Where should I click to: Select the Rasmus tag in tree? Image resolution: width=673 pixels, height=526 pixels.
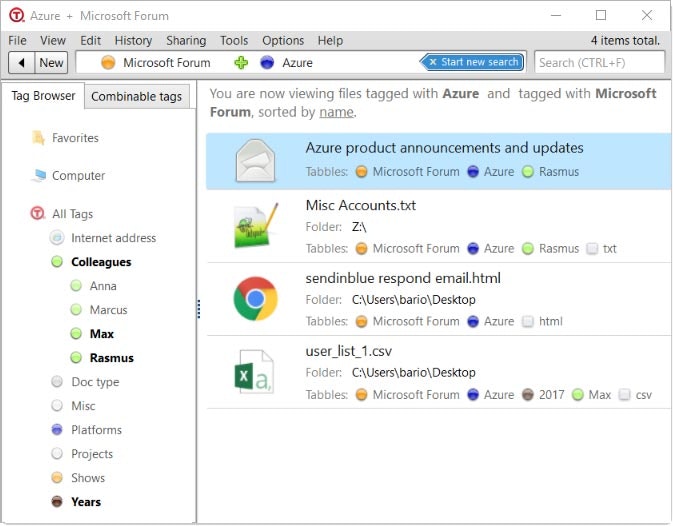tap(102, 358)
